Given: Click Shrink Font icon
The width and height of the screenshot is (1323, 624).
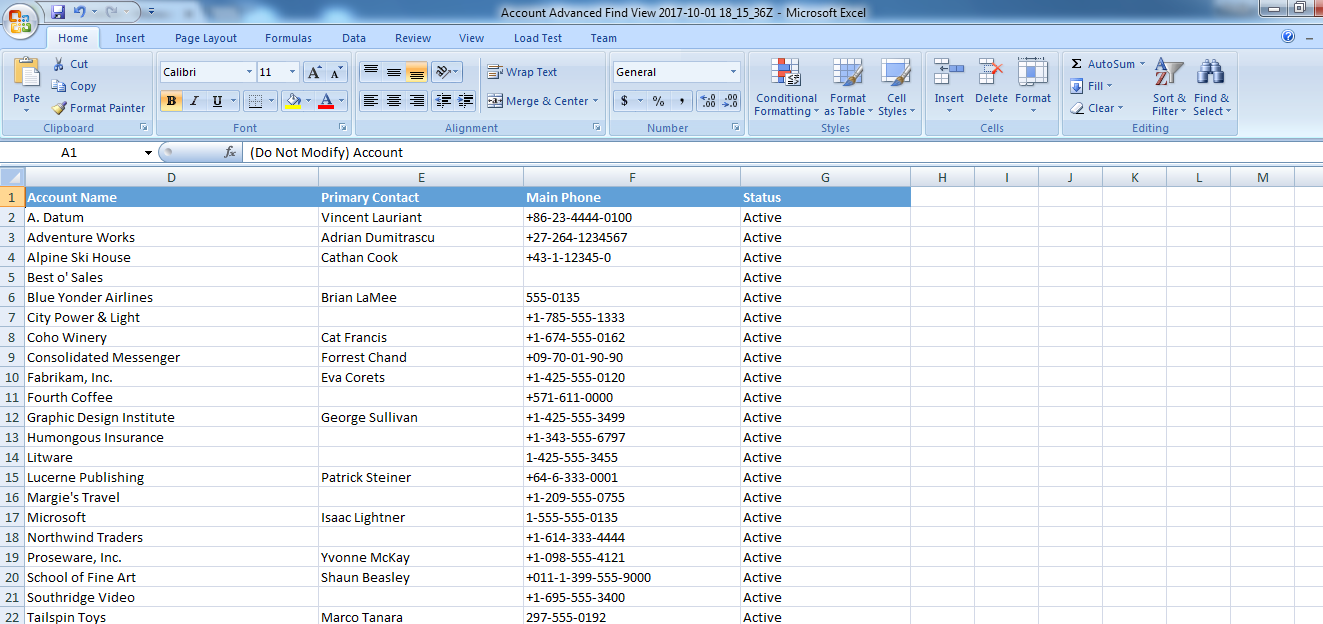Looking at the screenshot, I should 336,72.
